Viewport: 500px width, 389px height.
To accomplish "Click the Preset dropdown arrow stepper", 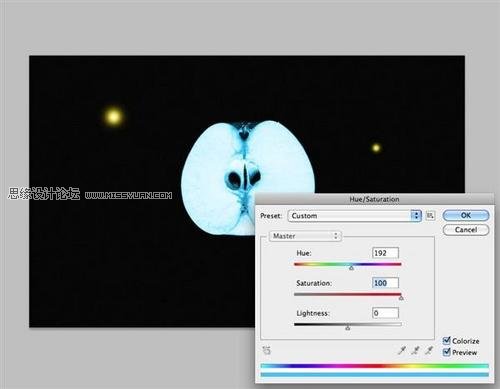I will click(x=416, y=216).
